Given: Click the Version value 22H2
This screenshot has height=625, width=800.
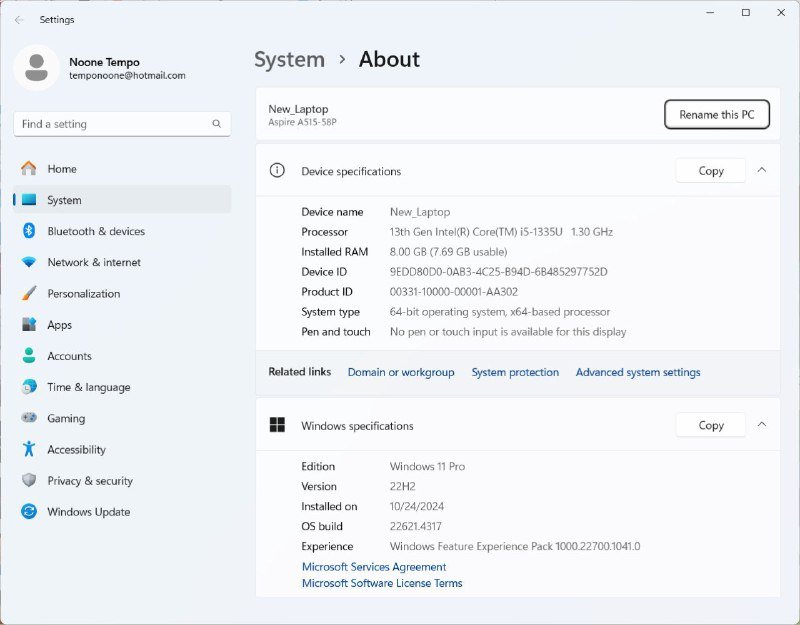Looking at the screenshot, I should (x=403, y=486).
